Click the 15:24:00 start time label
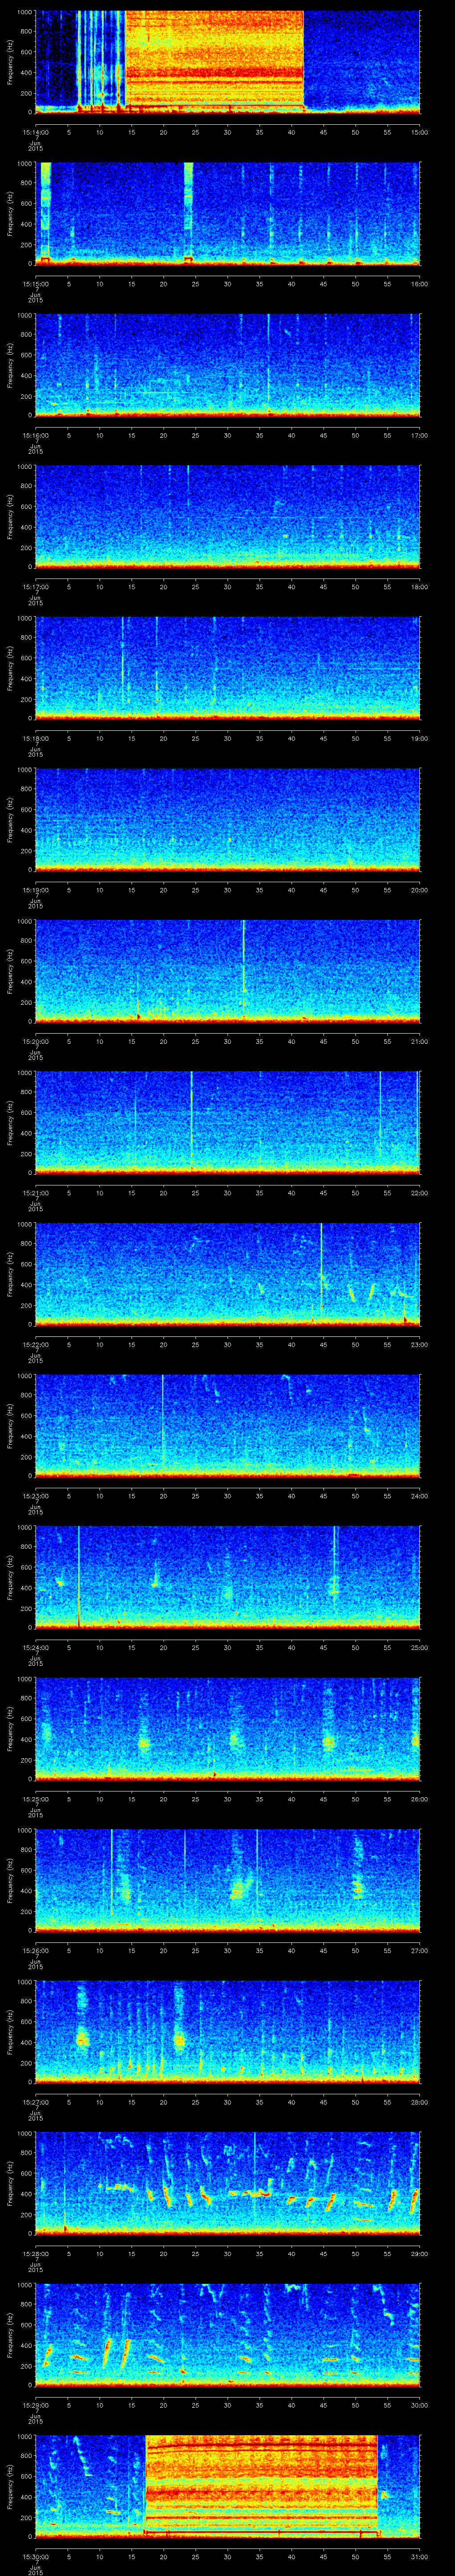The image size is (455, 2576). click(x=36, y=1648)
